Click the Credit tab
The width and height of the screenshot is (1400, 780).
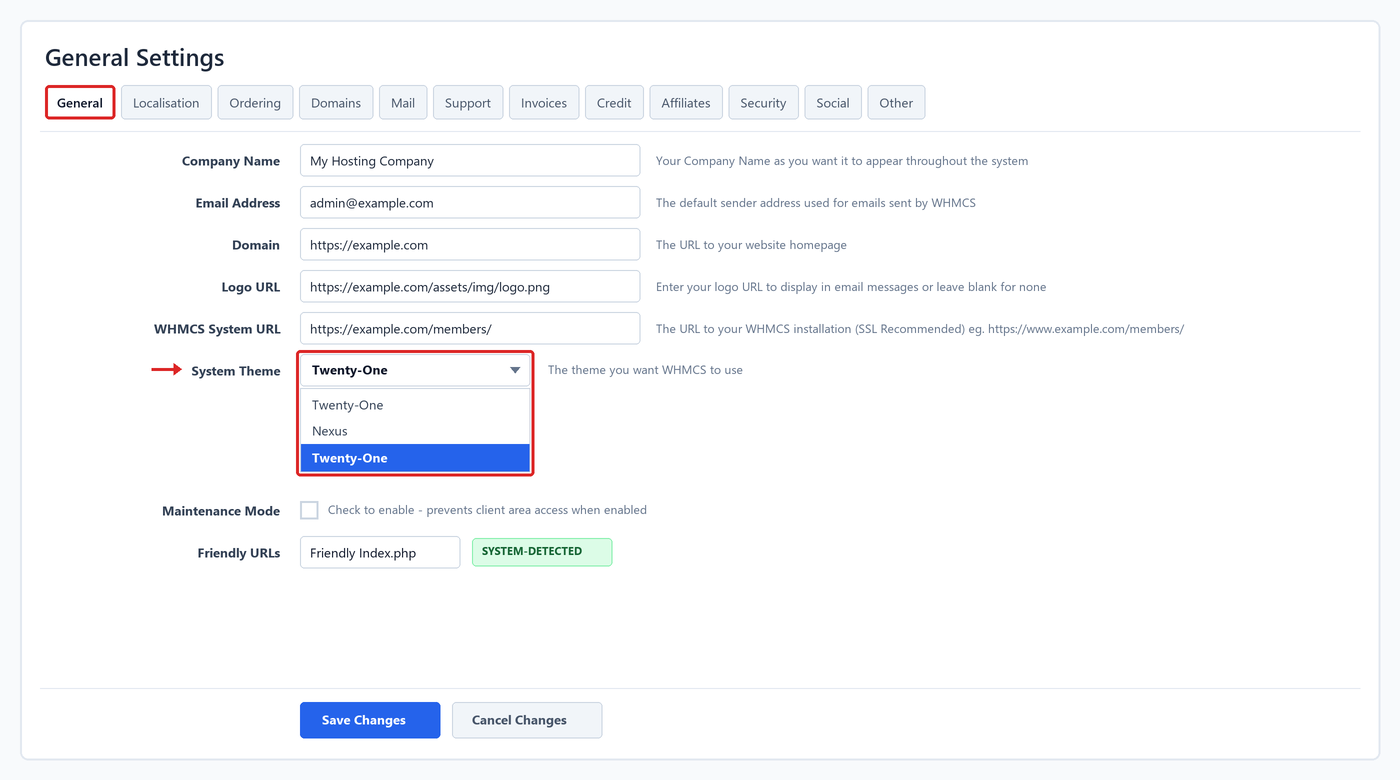point(614,103)
